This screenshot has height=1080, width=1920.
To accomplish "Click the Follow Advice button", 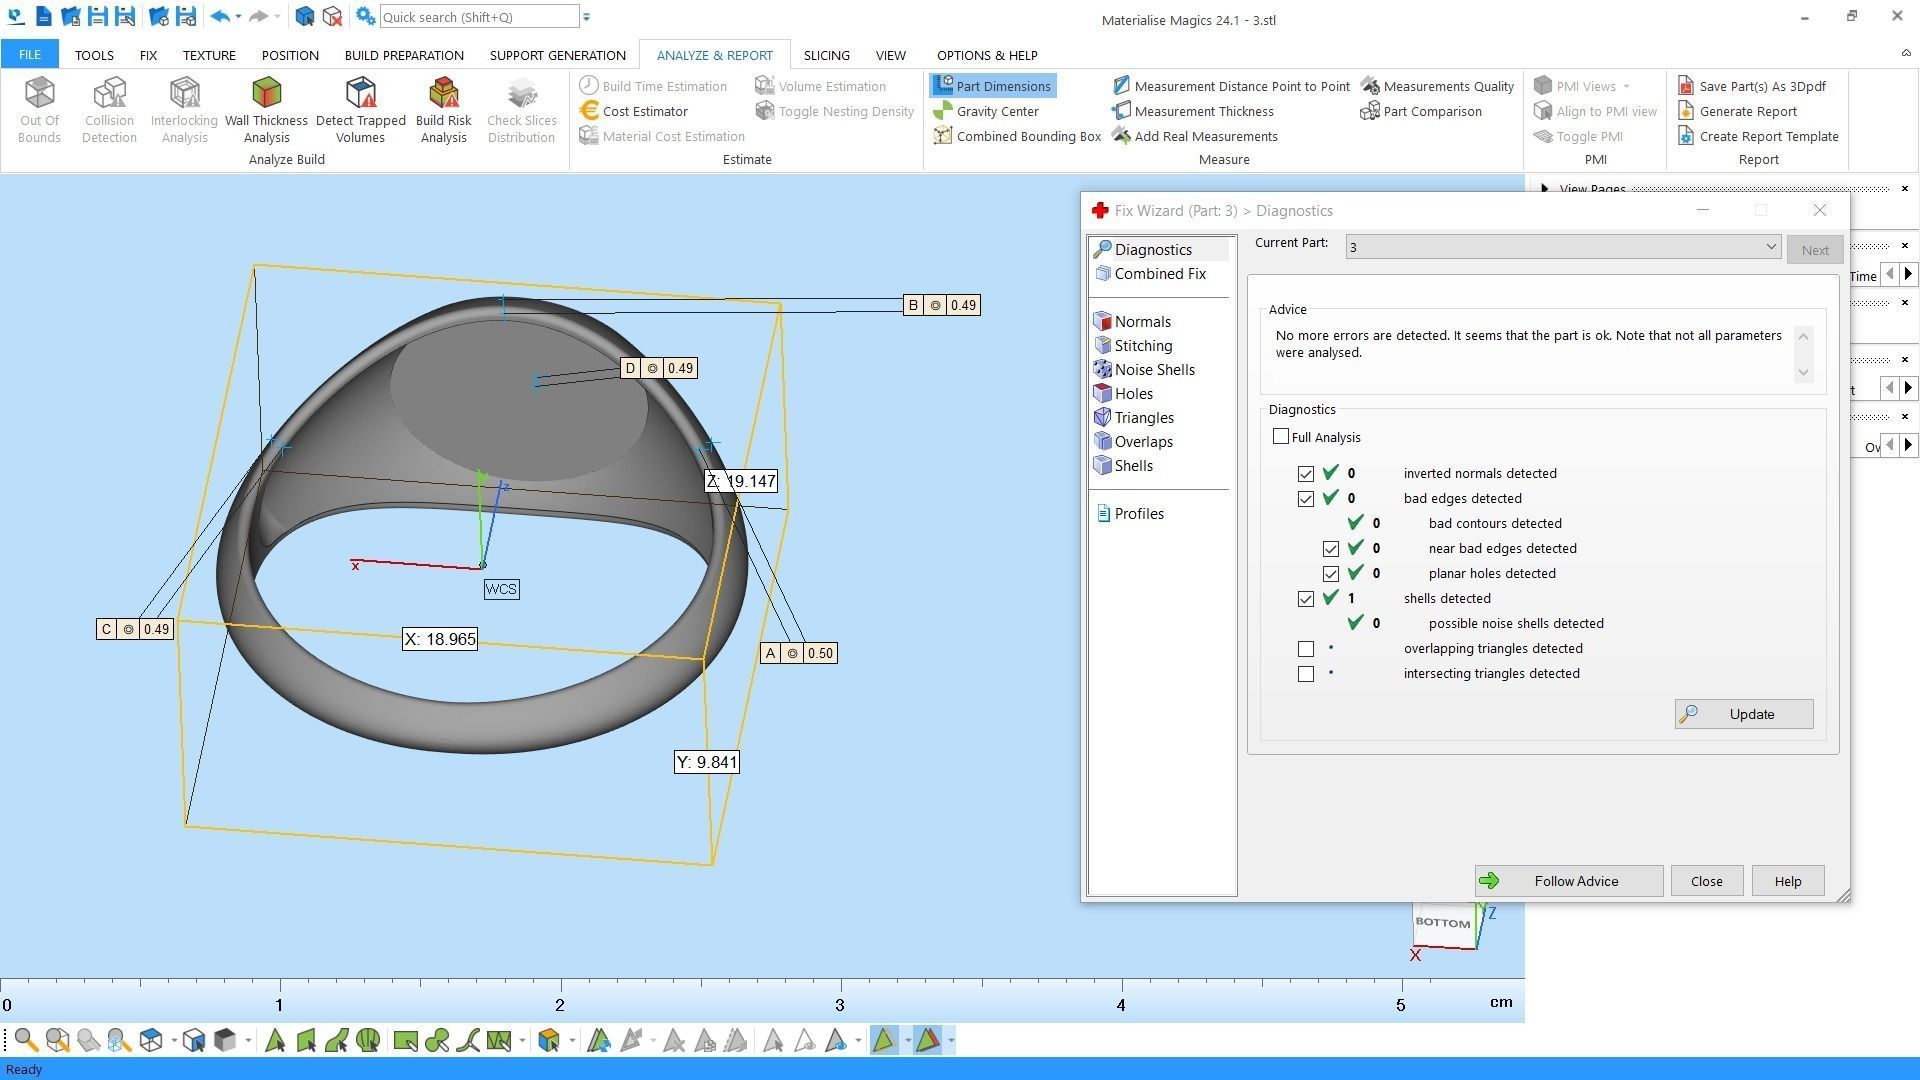I will coord(1568,881).
